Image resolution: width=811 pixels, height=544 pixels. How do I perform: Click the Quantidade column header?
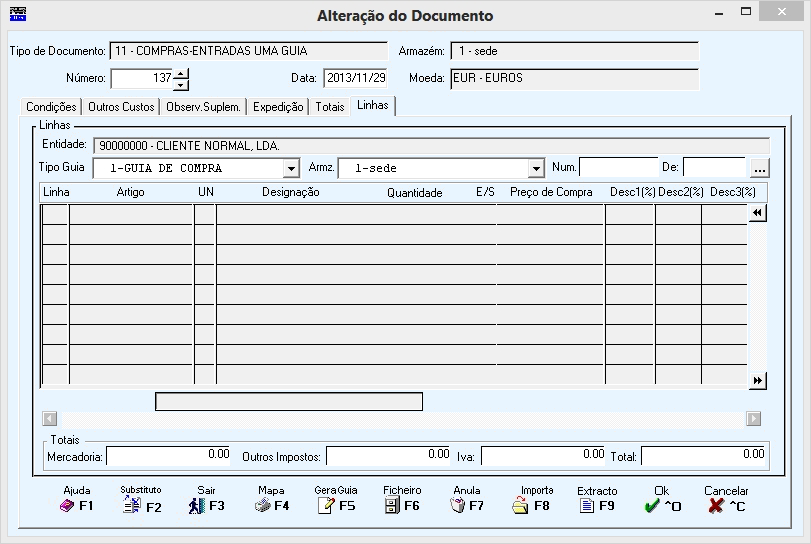pos(414,193)
